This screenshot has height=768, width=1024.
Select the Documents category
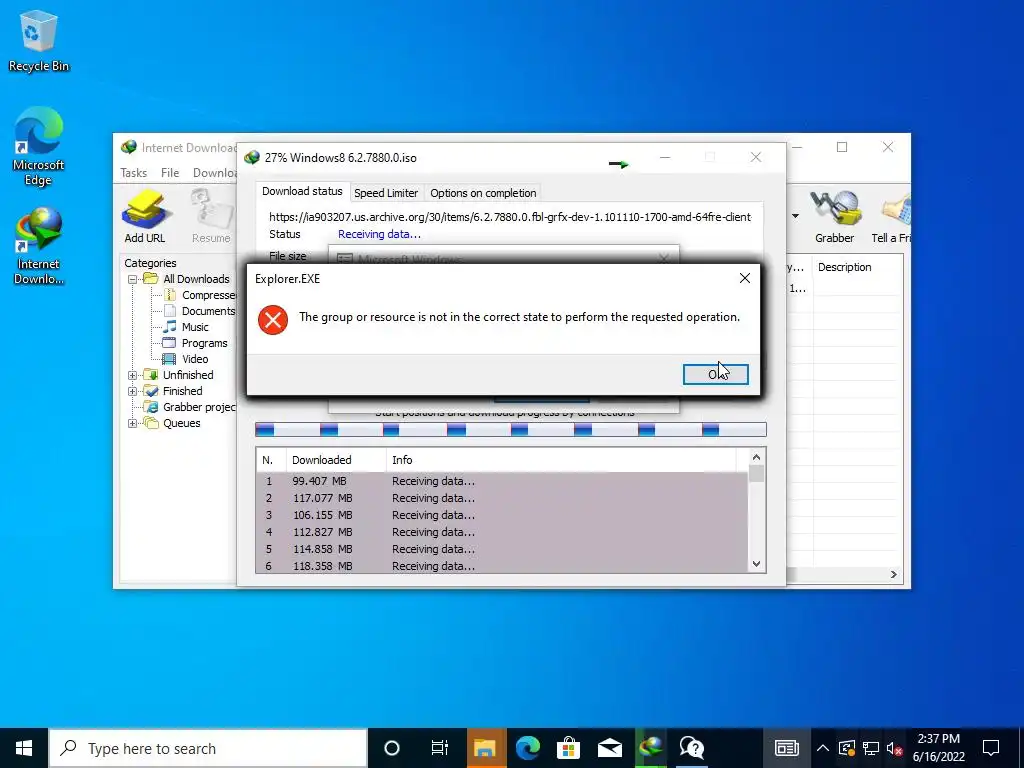click(x=208, y=311)
